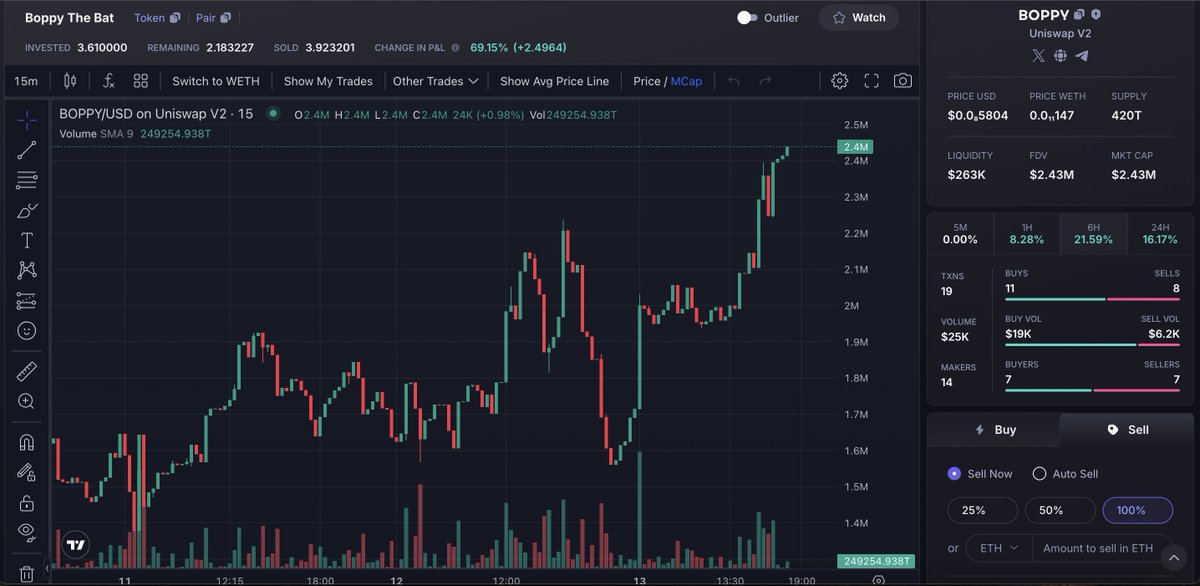
Task: Hide all drawings with eye icon
Action: (x=27, y=531)
